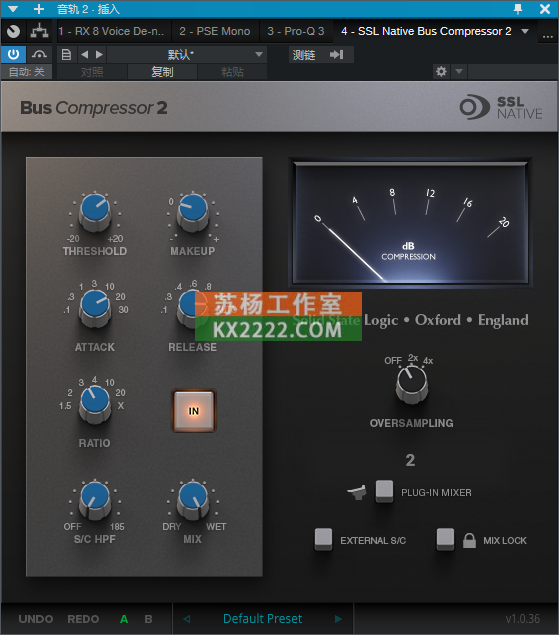
Task: Expand the insert tab list dropdown arrow
Action: tap(525, 31)
